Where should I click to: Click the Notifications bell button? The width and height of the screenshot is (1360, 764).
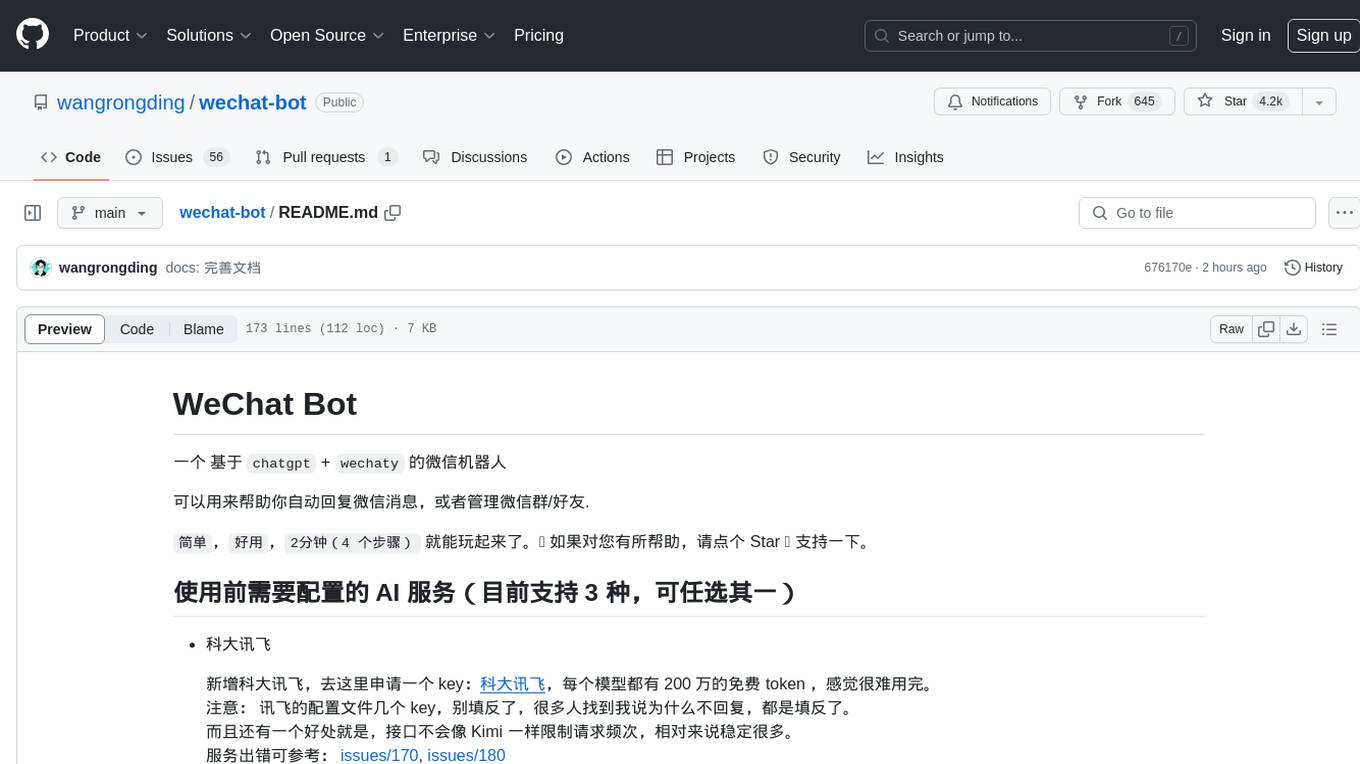tap(992, 102)
